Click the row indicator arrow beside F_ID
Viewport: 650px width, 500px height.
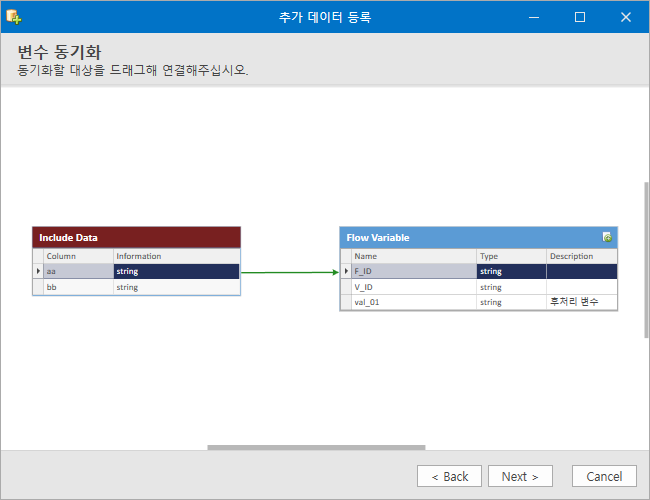[x=346, y=271]
